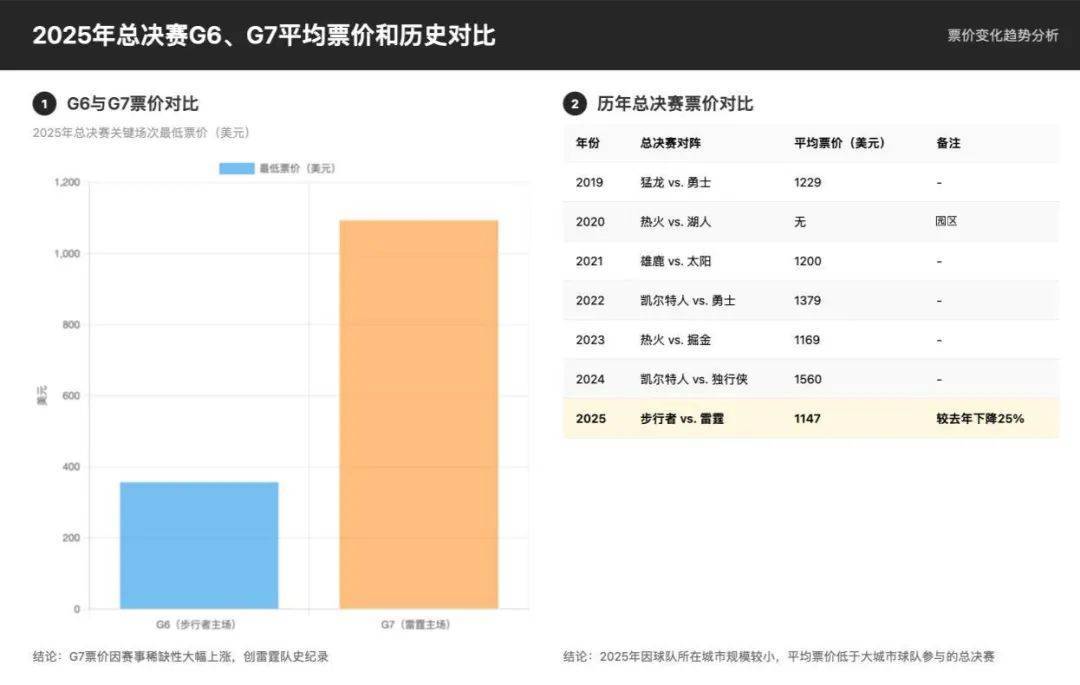Click the left conclusion text about G7票价大幅上涨
The width and height of the screenshot is (1080, 685).
(183, 657)
